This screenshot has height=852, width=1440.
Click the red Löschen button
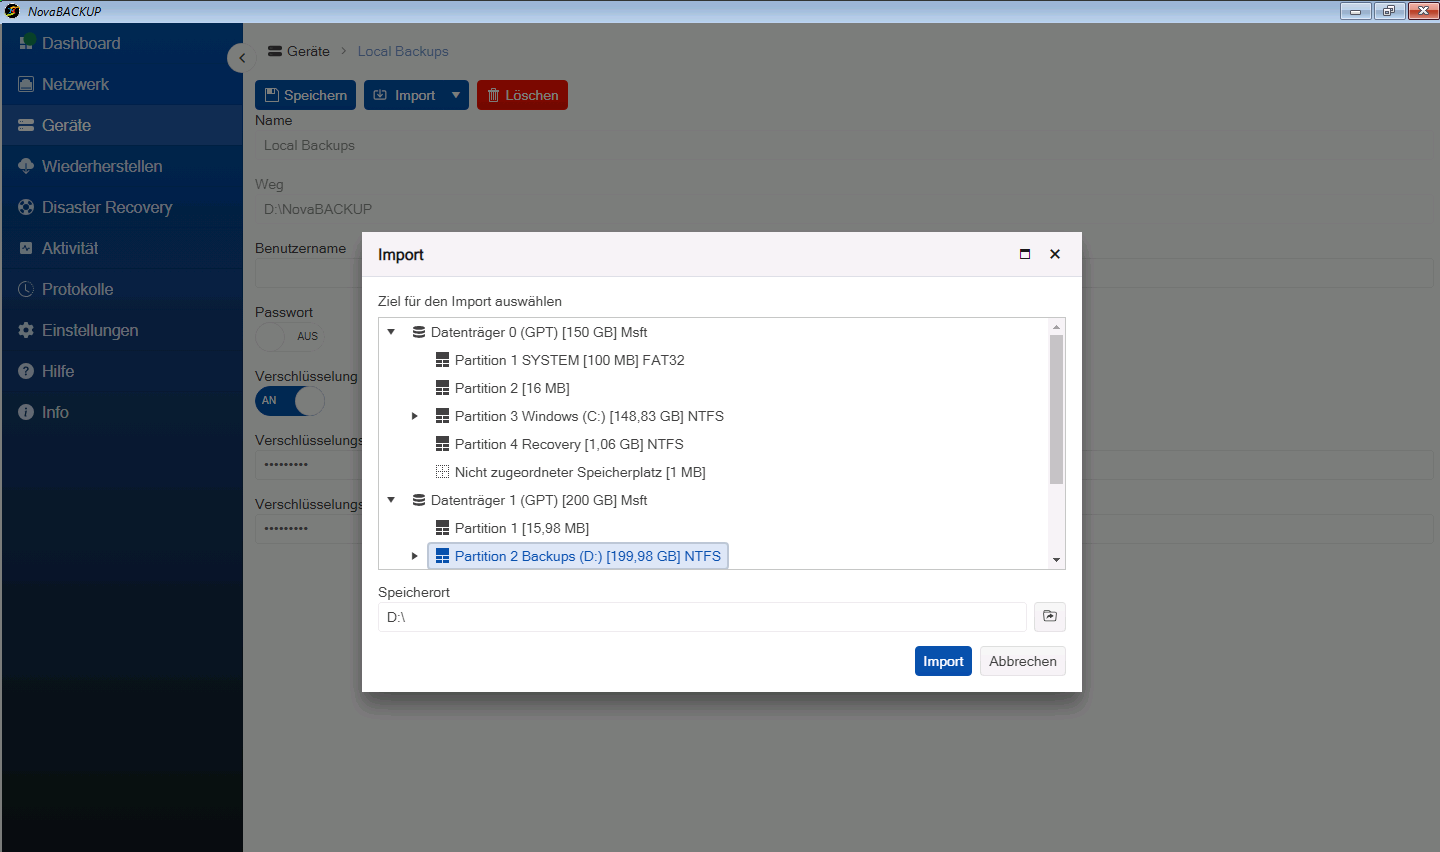[x=522, y=95]
